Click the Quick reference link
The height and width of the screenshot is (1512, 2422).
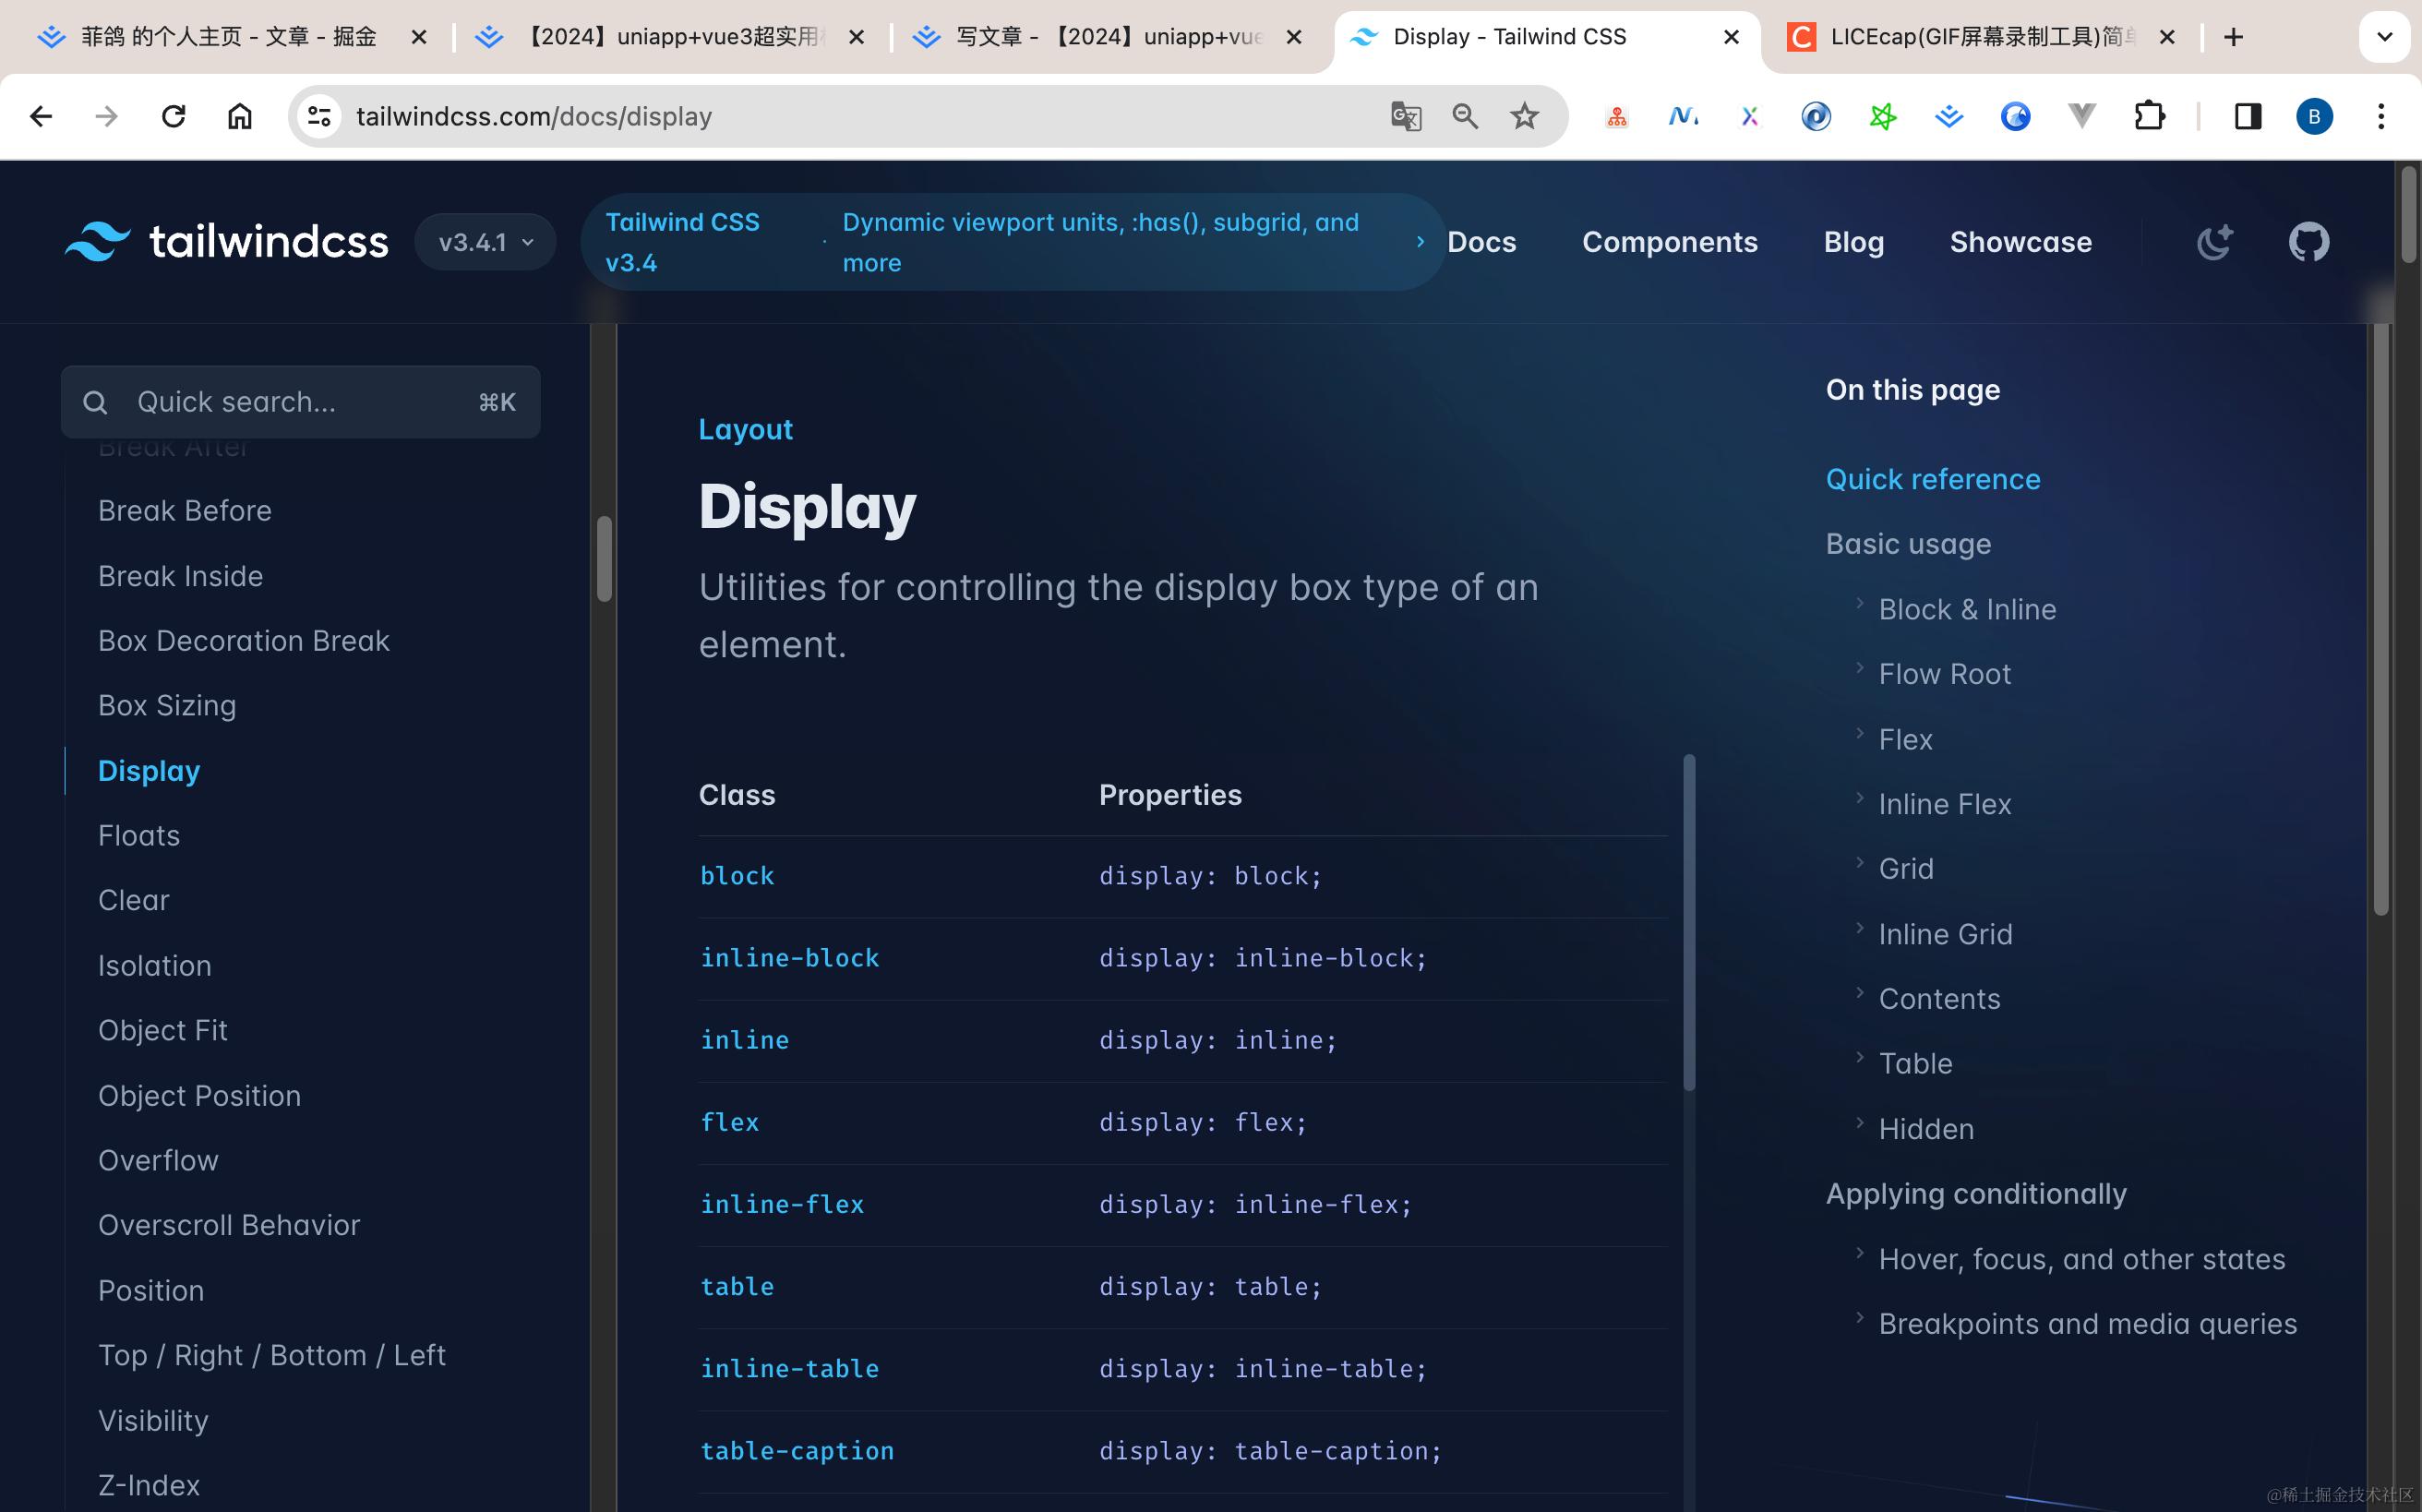[1932, 479]
